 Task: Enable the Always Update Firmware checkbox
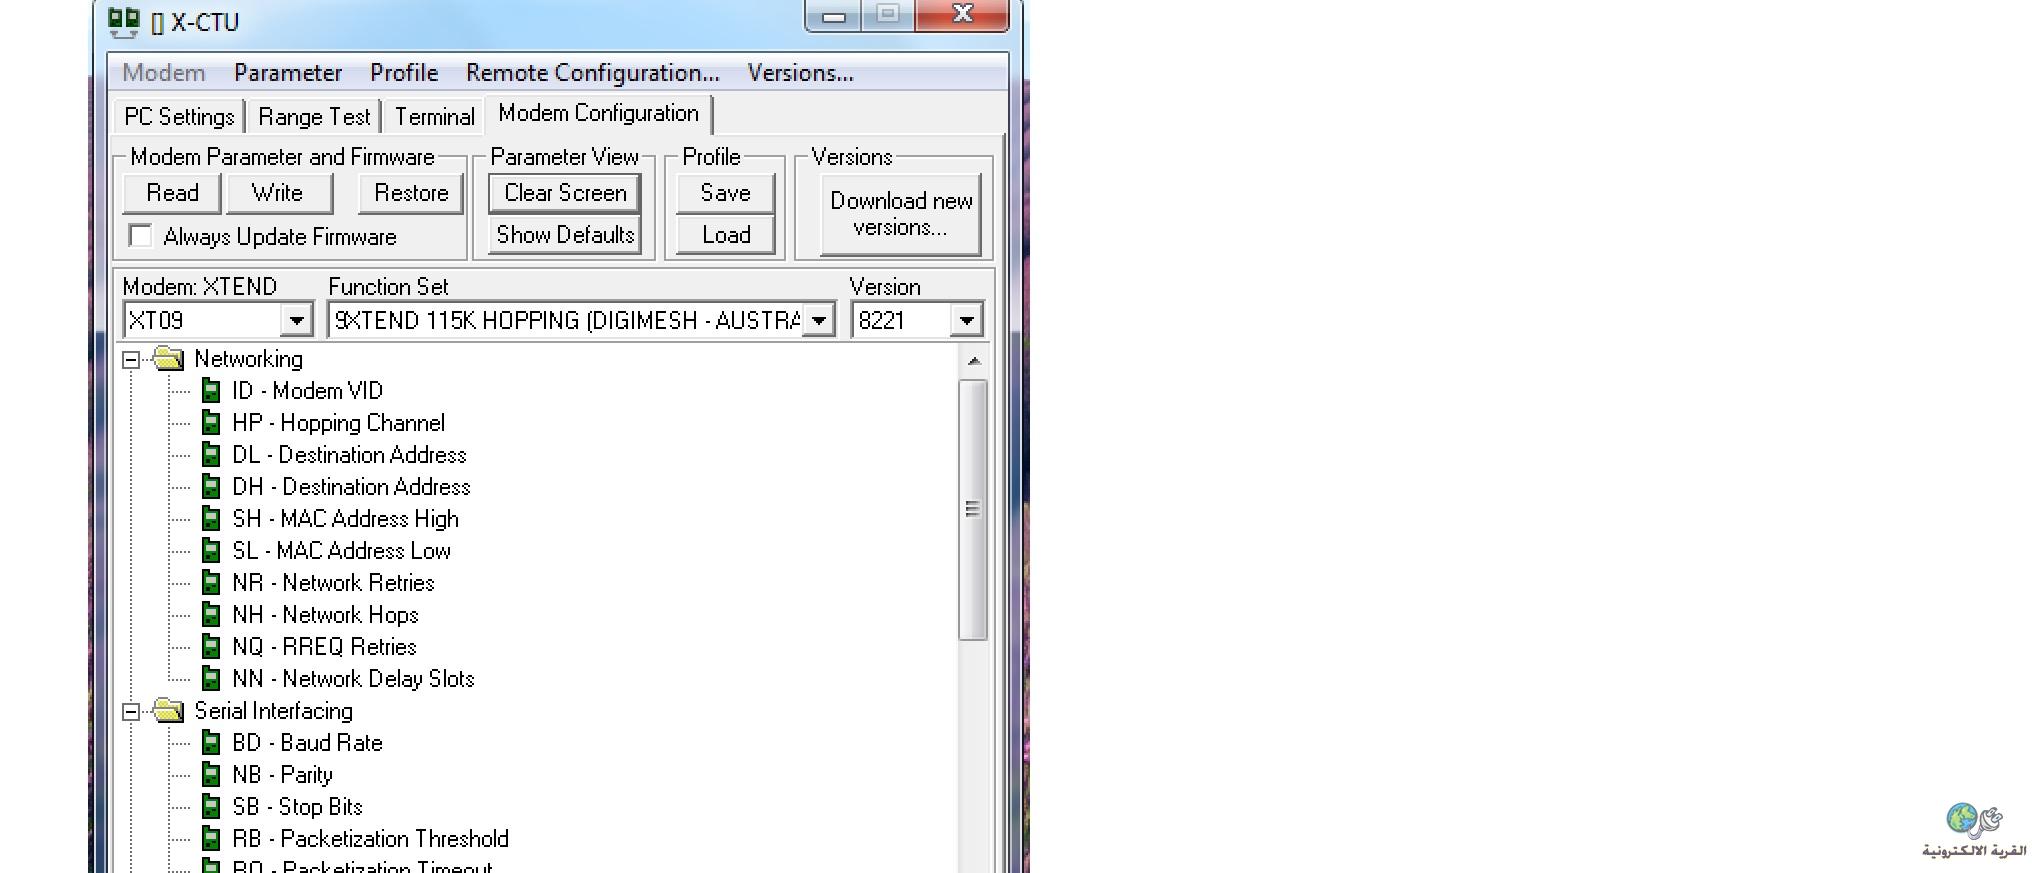point(141,236)
